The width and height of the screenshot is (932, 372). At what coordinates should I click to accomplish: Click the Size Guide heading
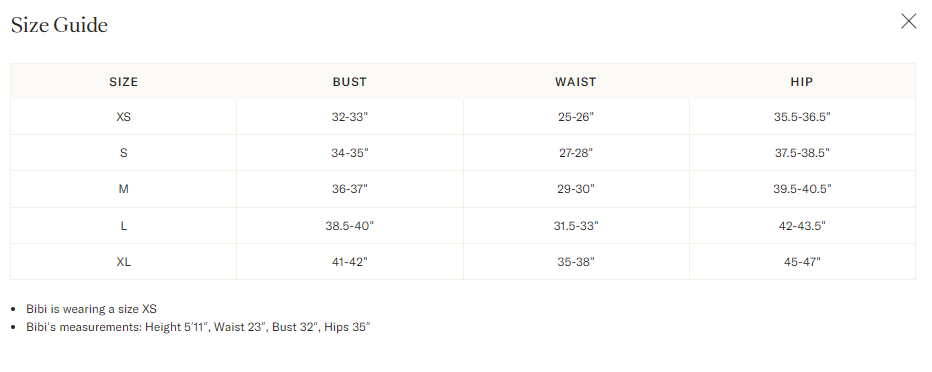tap(59, 25)
